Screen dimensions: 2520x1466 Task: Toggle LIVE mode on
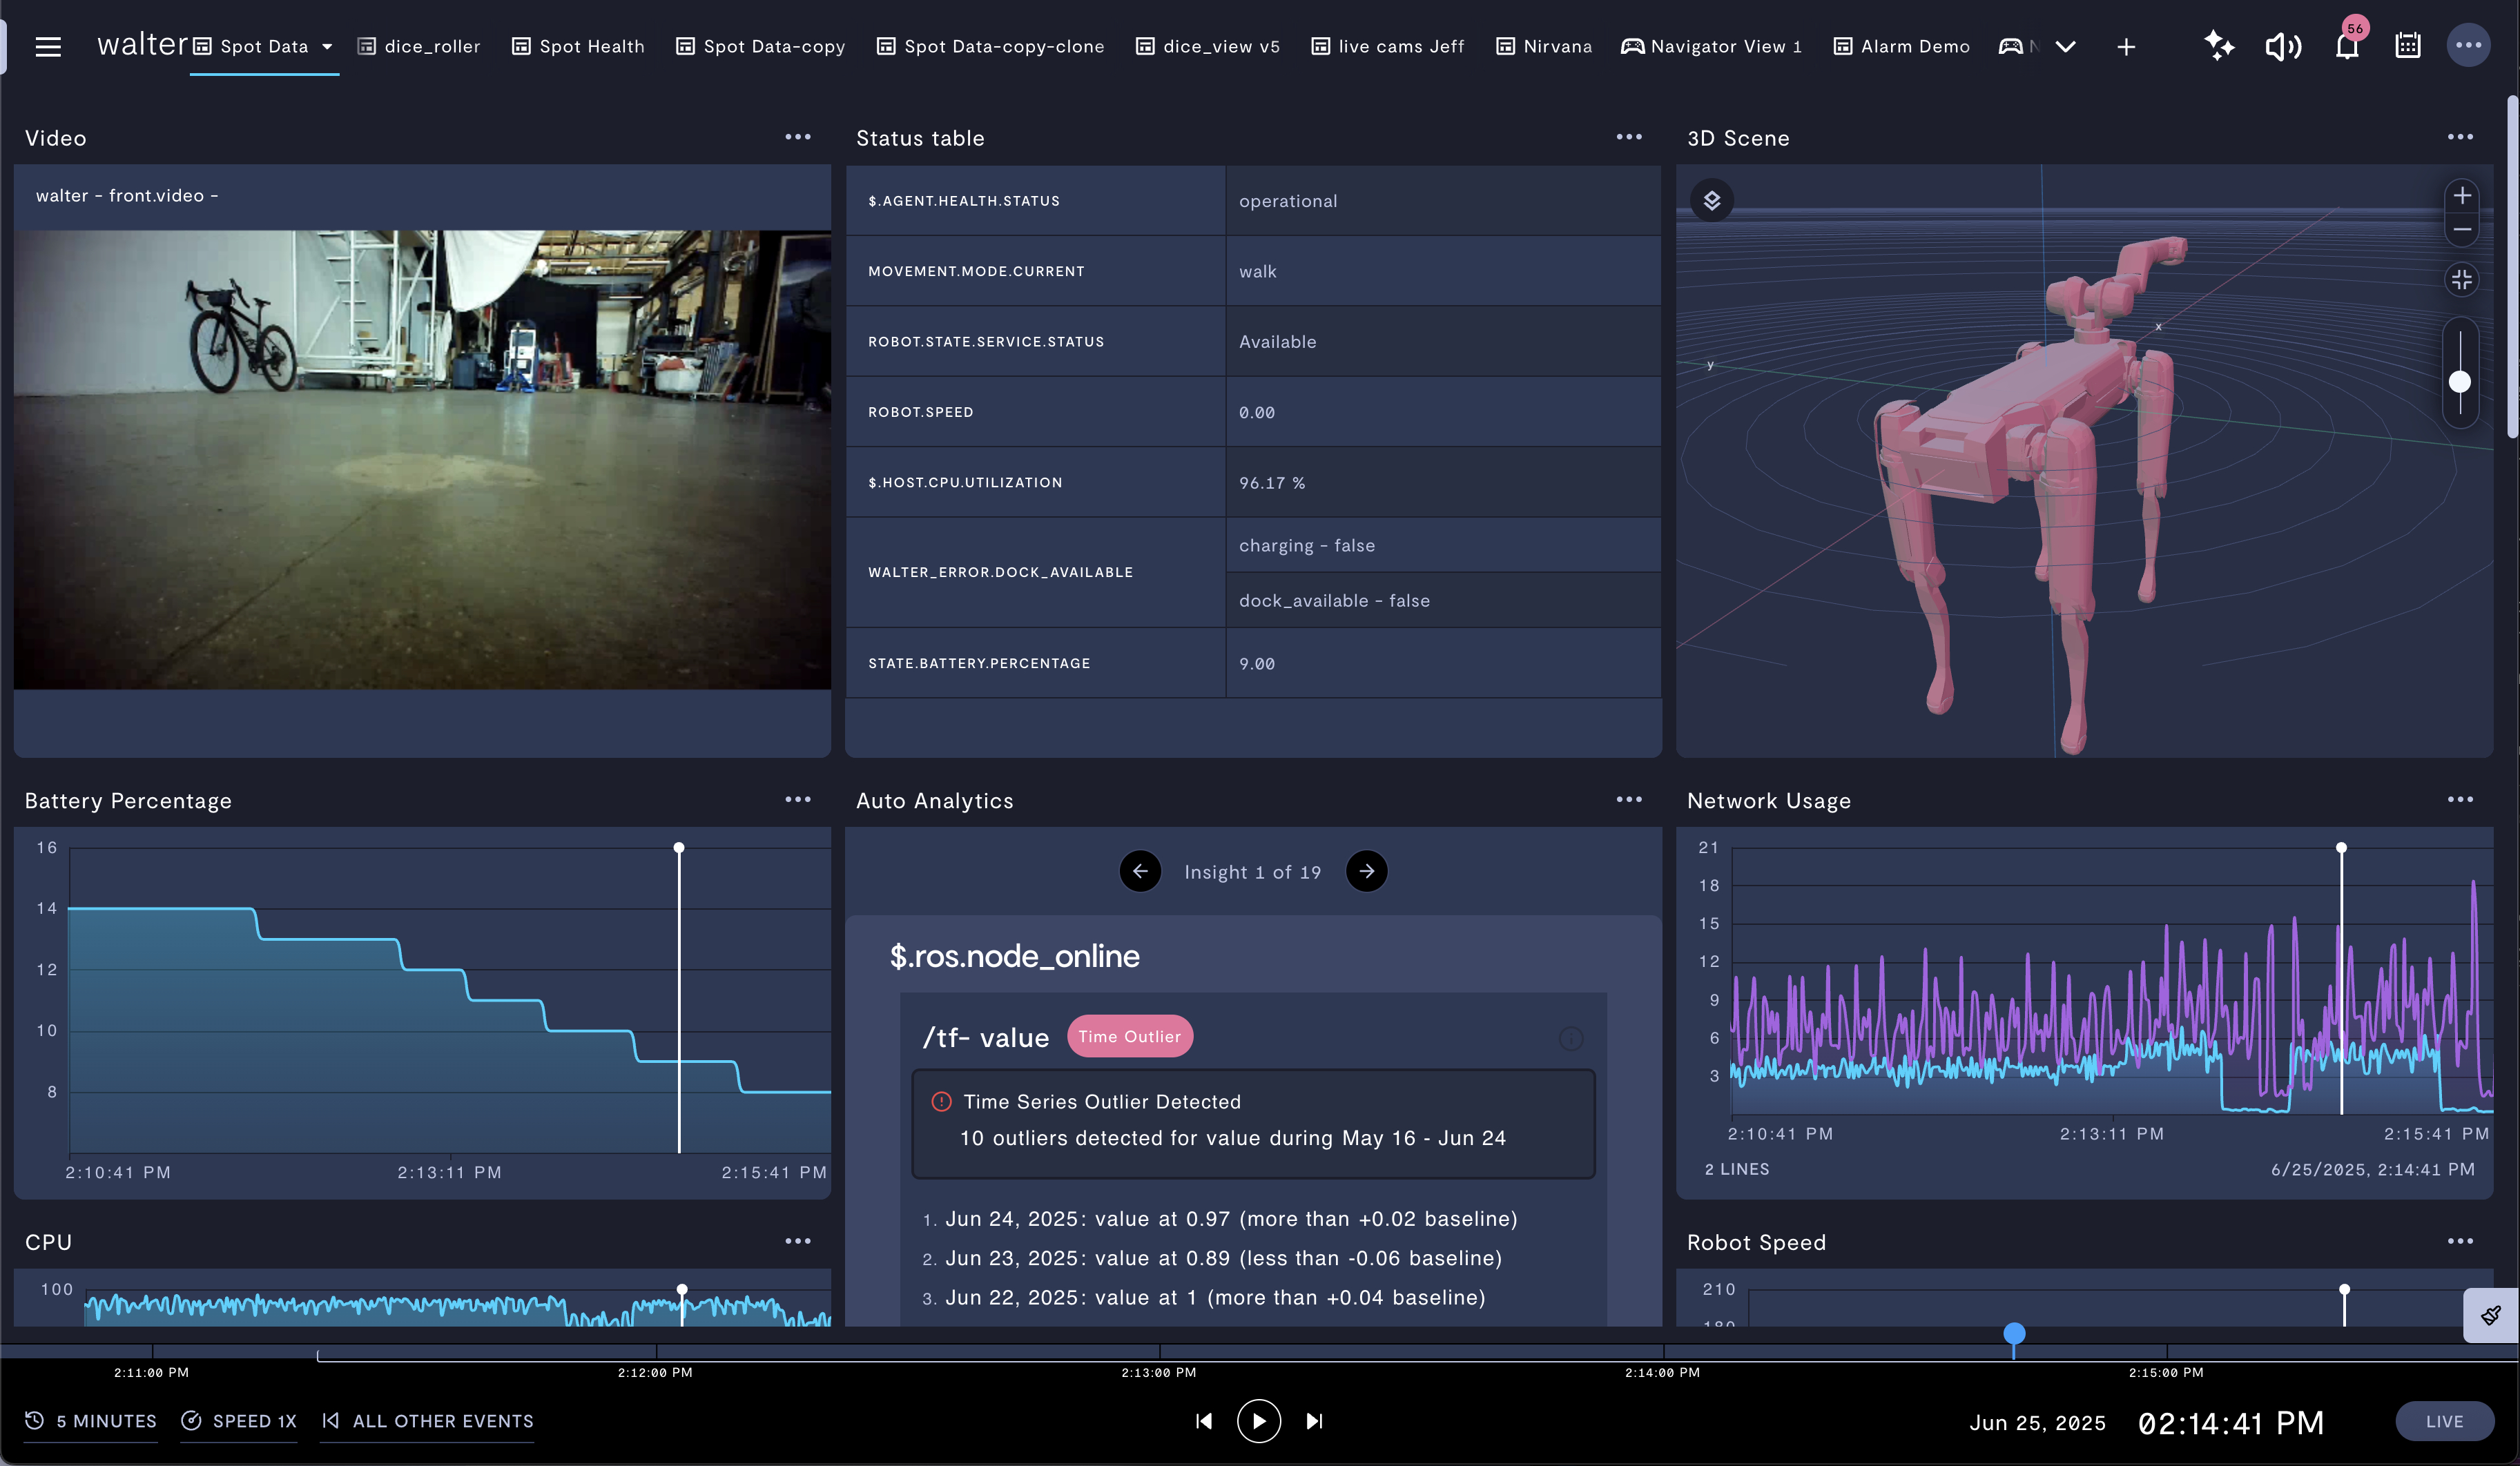[2444, 1421]
